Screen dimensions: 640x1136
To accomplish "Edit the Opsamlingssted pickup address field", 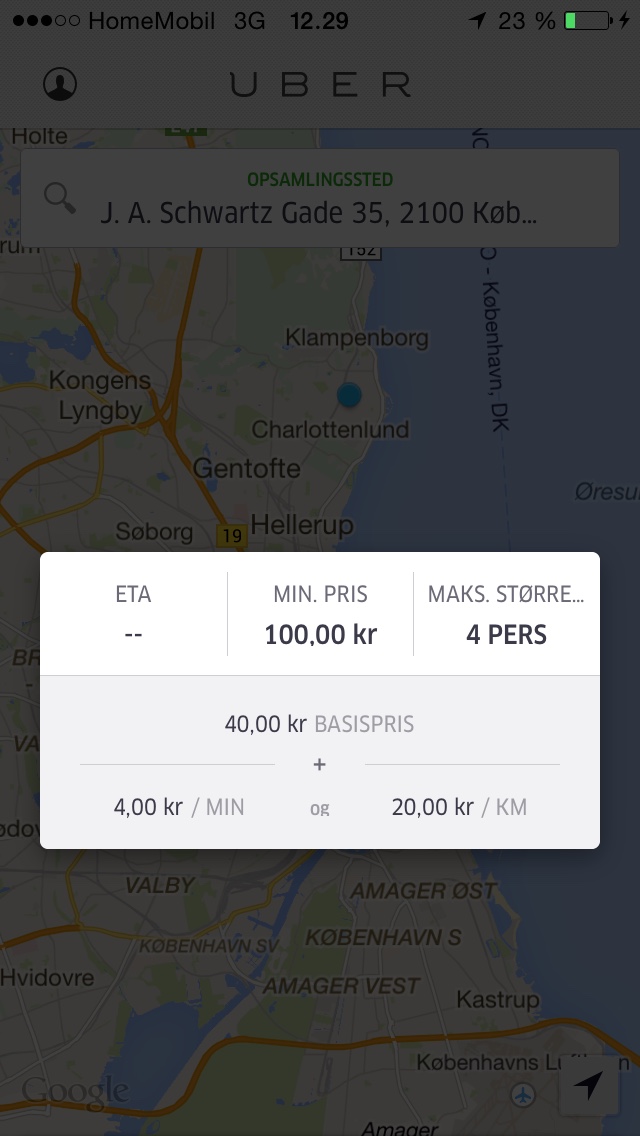I will [320, 199].
